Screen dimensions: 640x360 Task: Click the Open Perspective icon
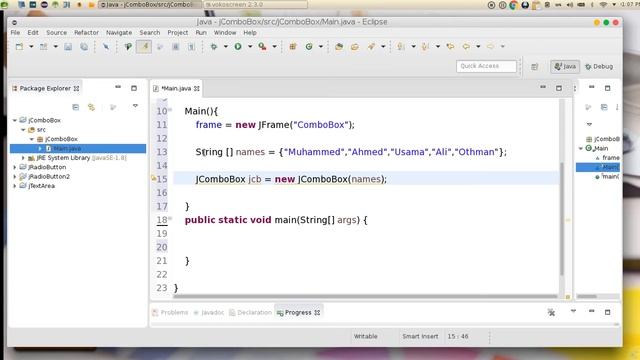pos(535,67)
